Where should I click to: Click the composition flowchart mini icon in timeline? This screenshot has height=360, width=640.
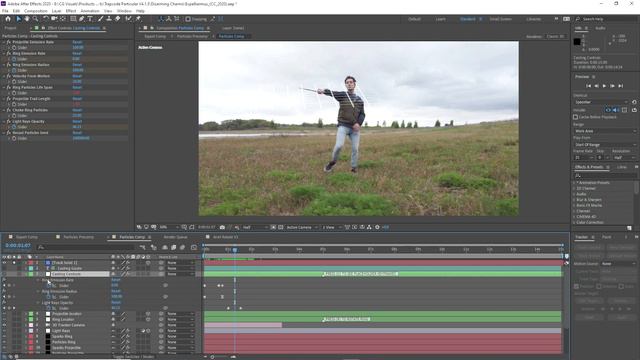click(x=142, y=247)
